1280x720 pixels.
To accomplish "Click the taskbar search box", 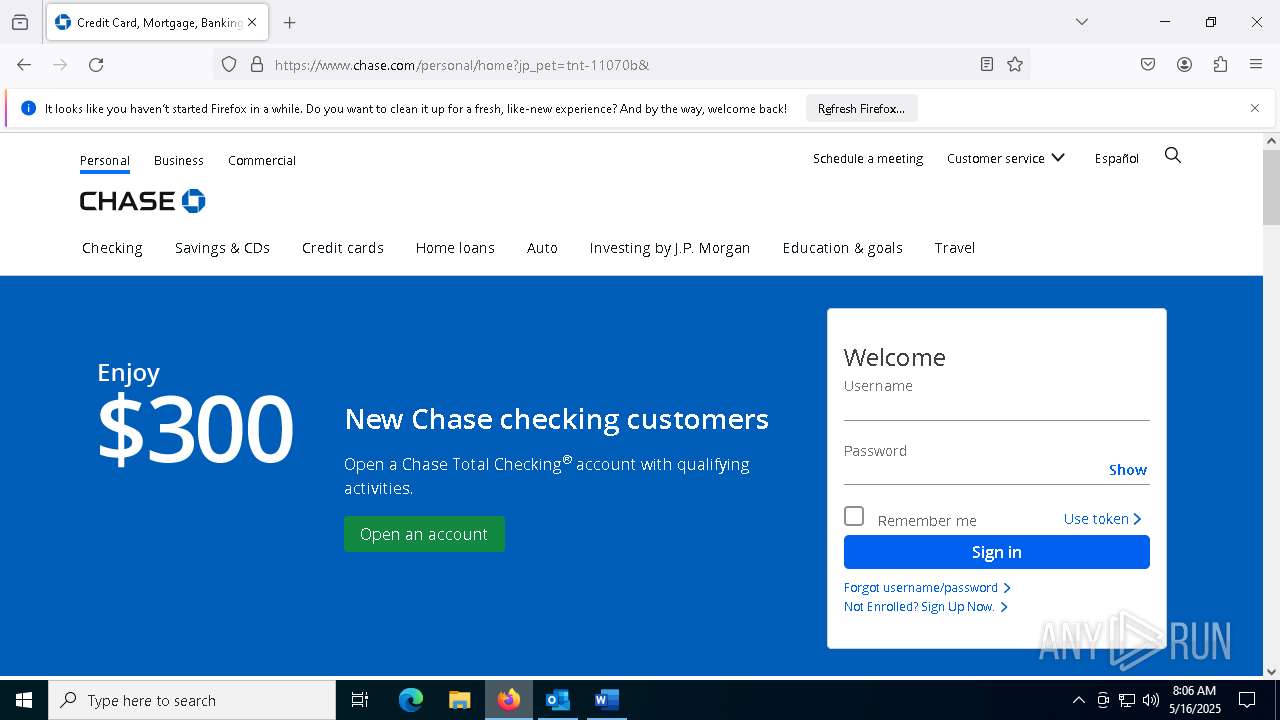I will (x=192, y=700).
